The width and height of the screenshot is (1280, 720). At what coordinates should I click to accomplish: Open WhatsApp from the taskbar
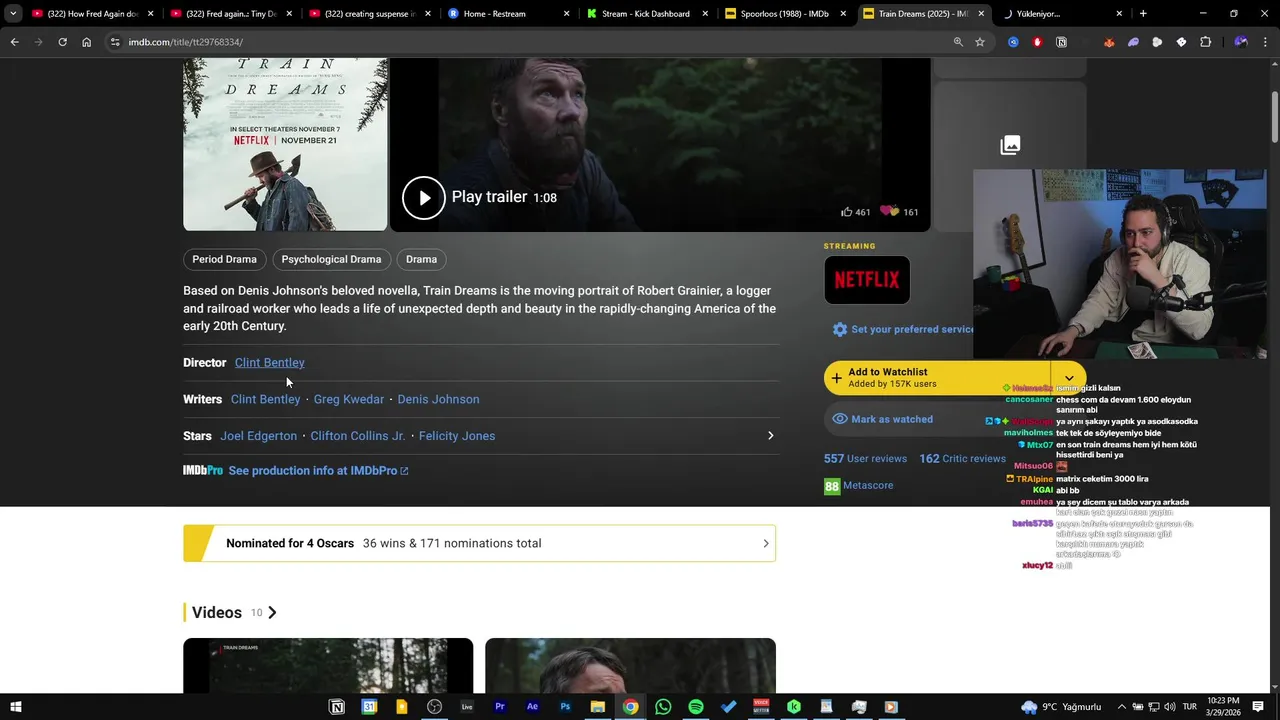[x=663, y=707]
